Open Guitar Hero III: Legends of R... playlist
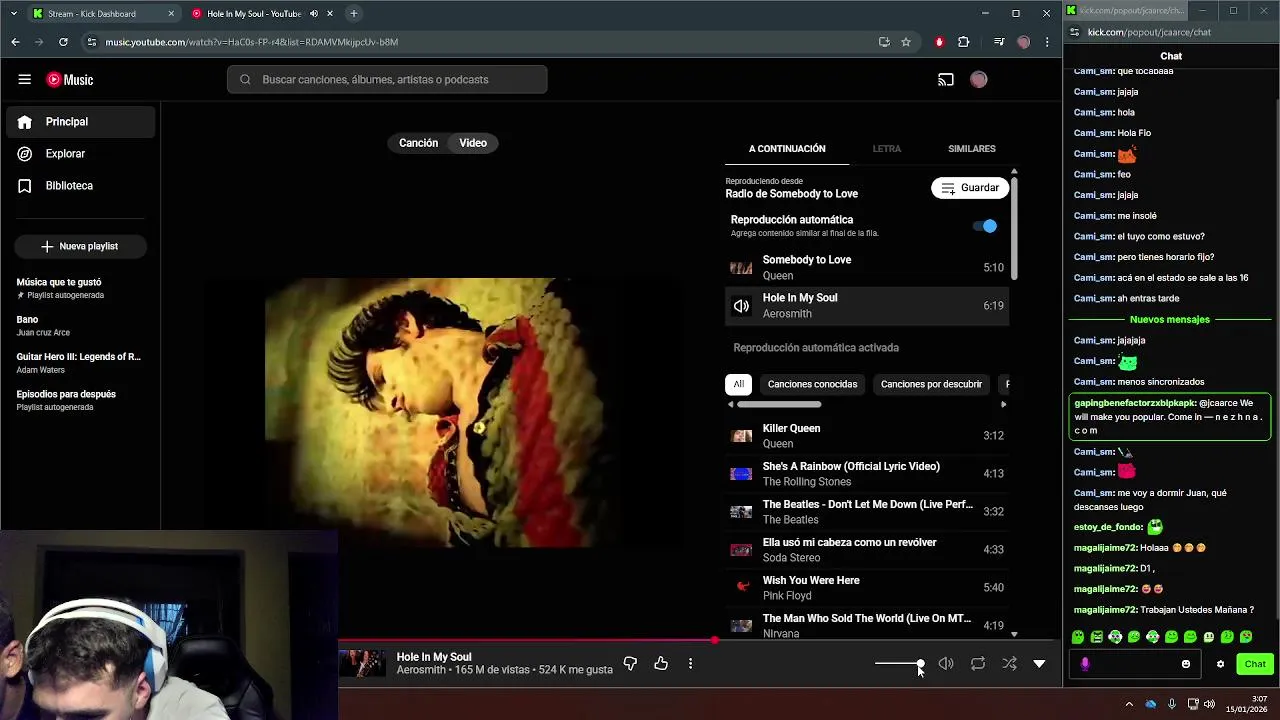The image size is (1280, 720). [80, 362]
